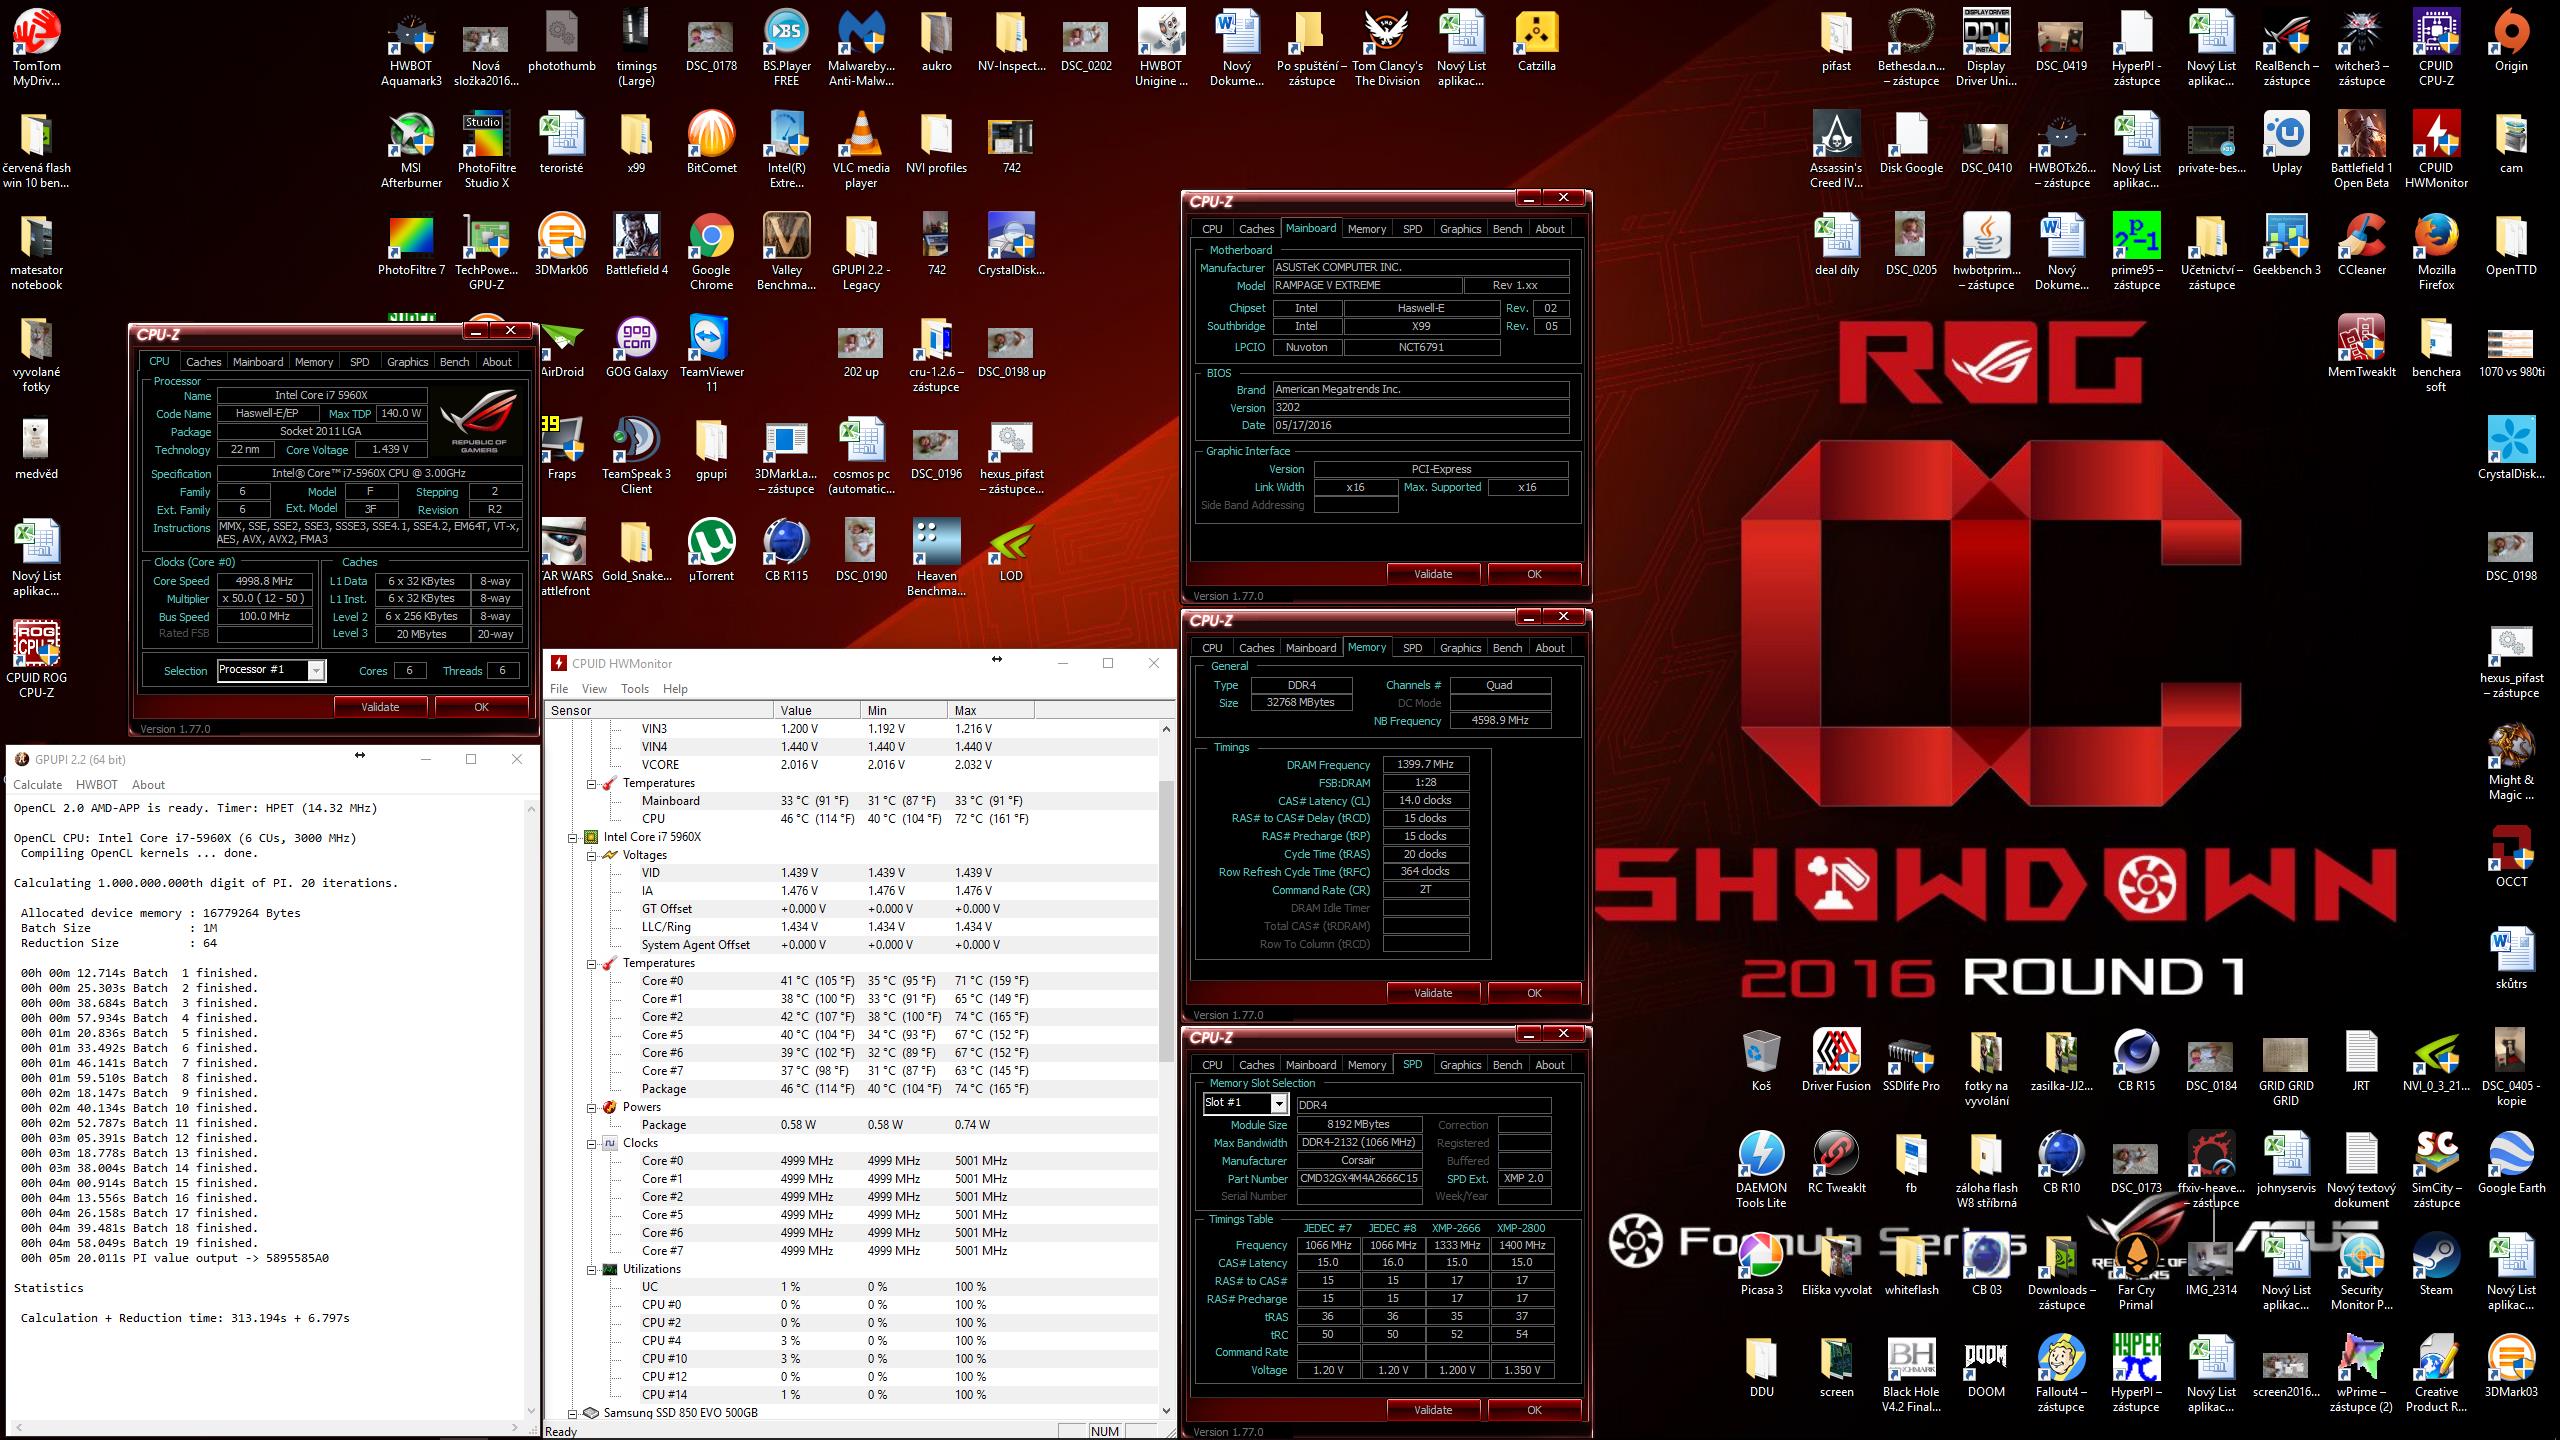This screenshot has height=1440, width=2560.
Task: Click OK in the Memory CPU-Z window
Action: pyautogui.click(x=1534, y=993)
